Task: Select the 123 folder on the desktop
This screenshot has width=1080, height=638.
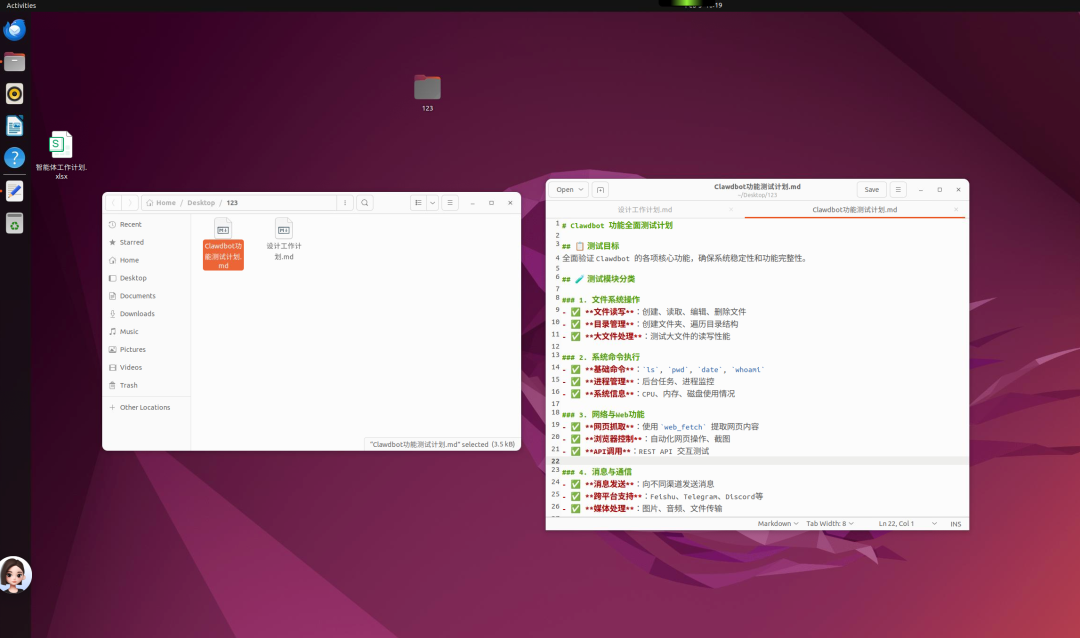Action: (x=427, y=93)
